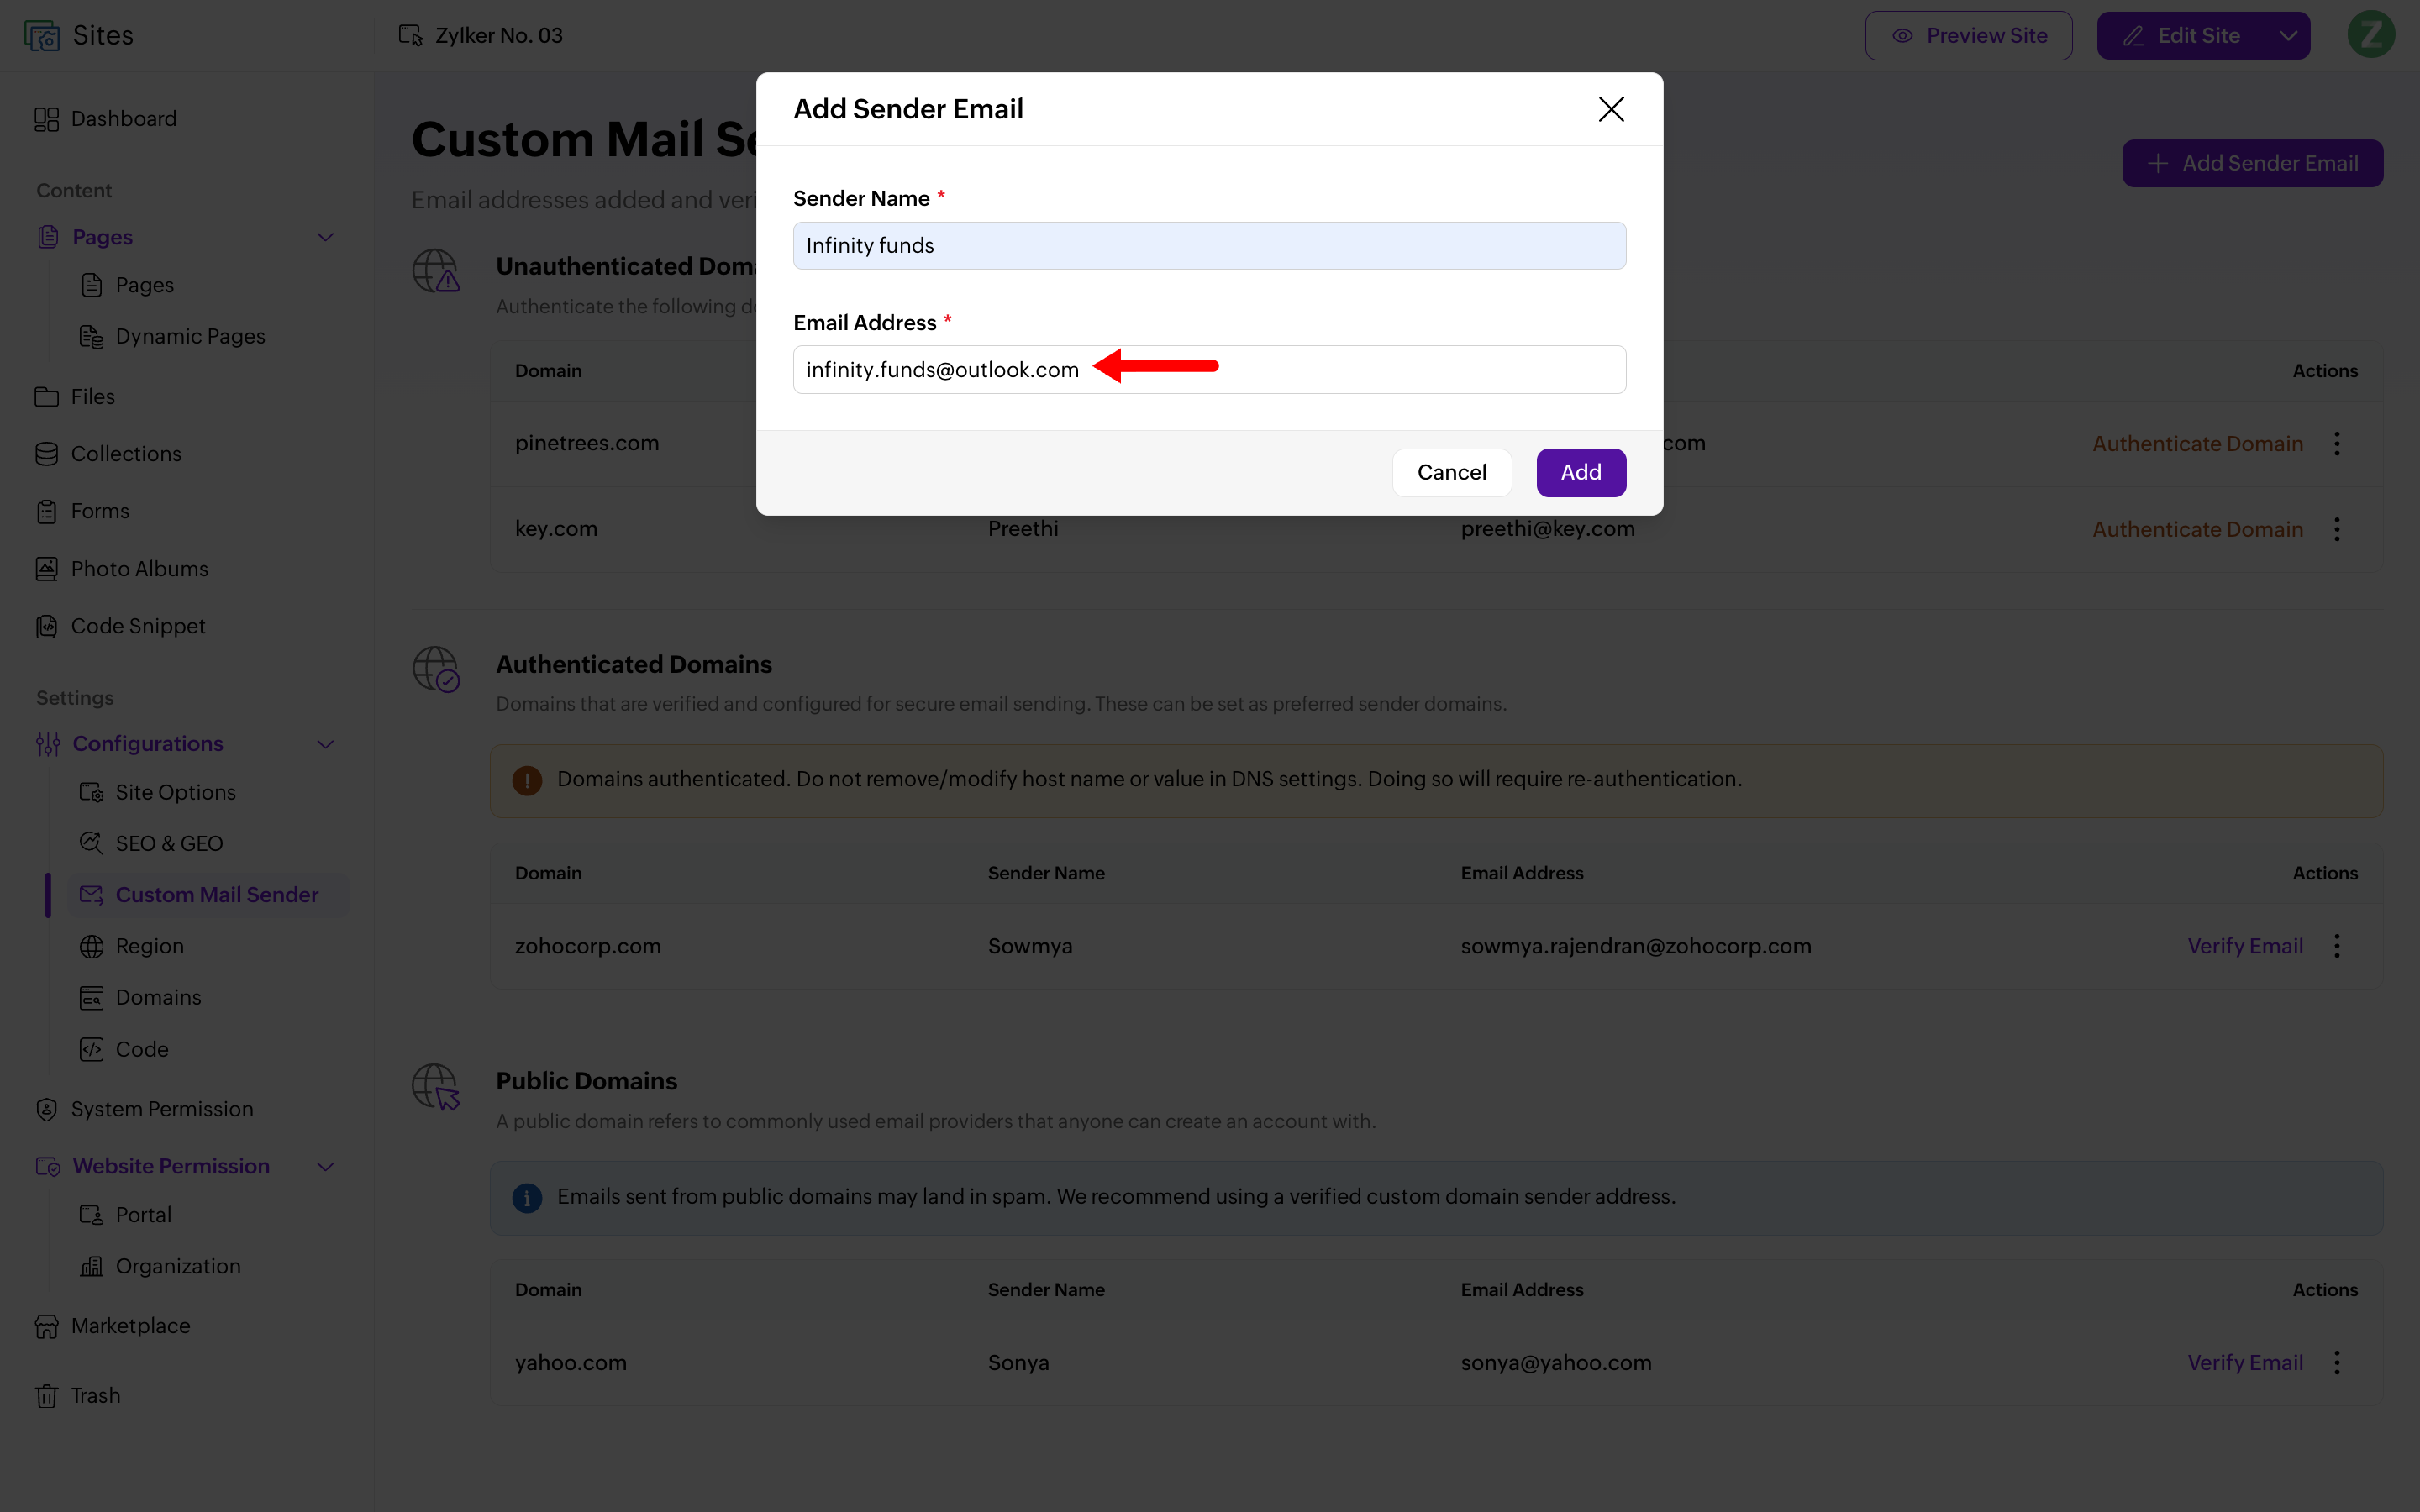
Task: Click the Domains icon in sidebar
Action: pos(92,998)
